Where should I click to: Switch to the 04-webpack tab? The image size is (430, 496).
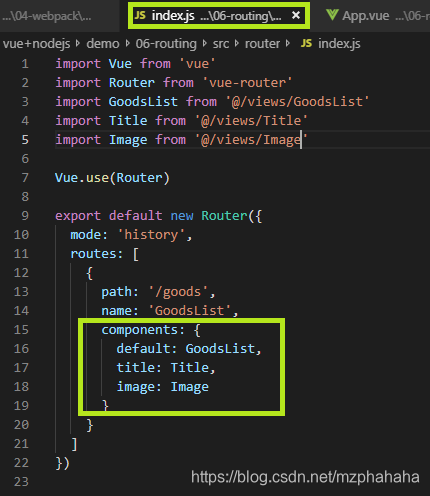pyautogui.click(x=47, y=16)
